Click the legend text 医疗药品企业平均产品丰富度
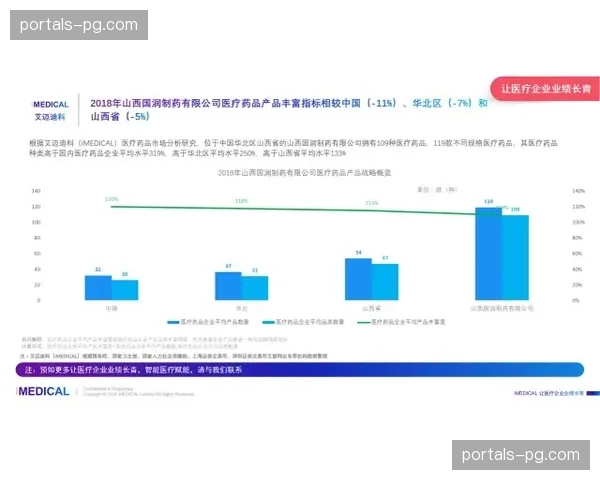 408,322
